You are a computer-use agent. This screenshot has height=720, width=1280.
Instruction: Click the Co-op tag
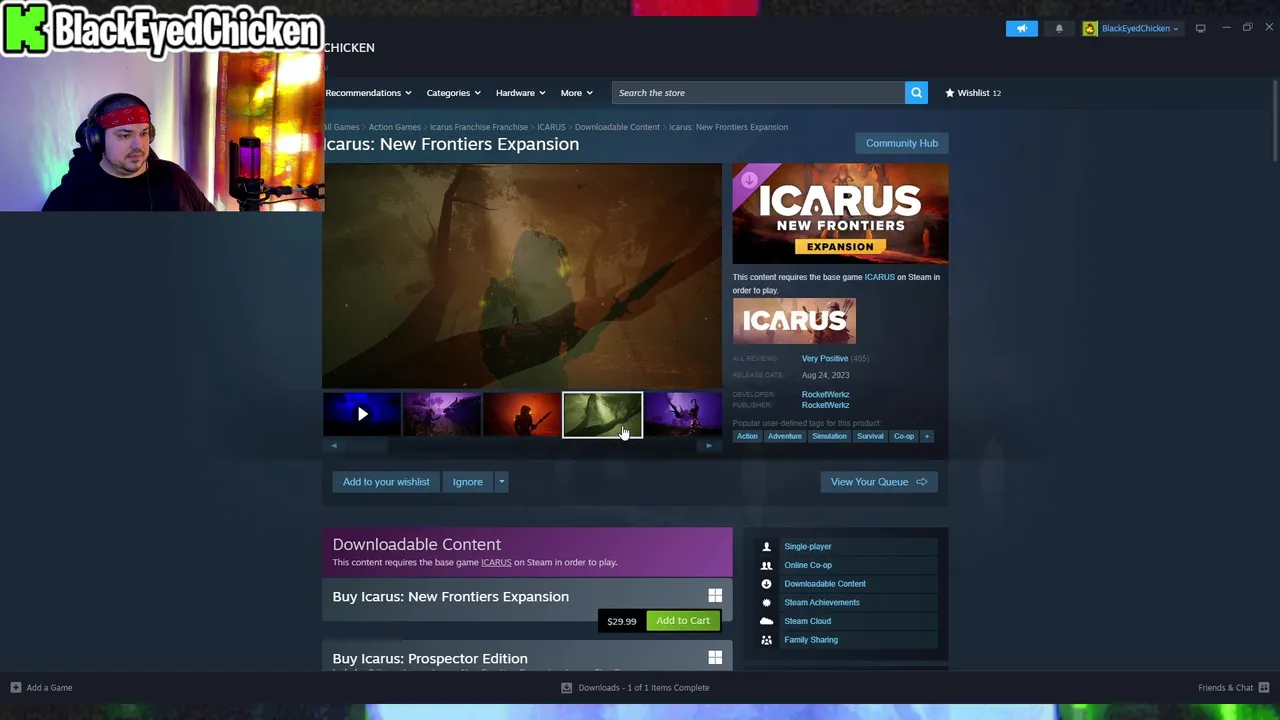click(904, 436)
